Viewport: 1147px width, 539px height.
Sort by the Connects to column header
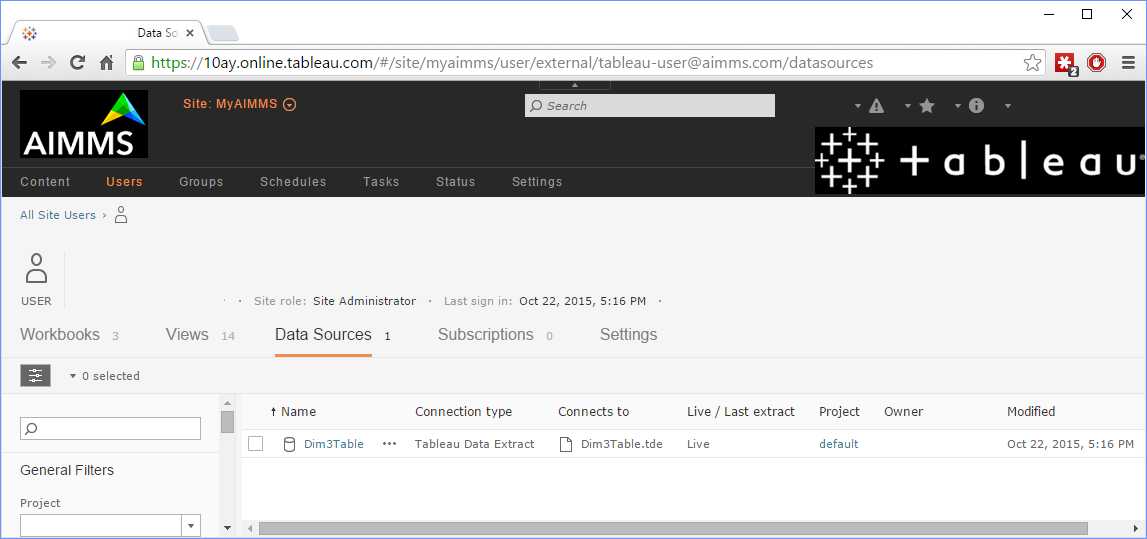[x=593, y=412]
